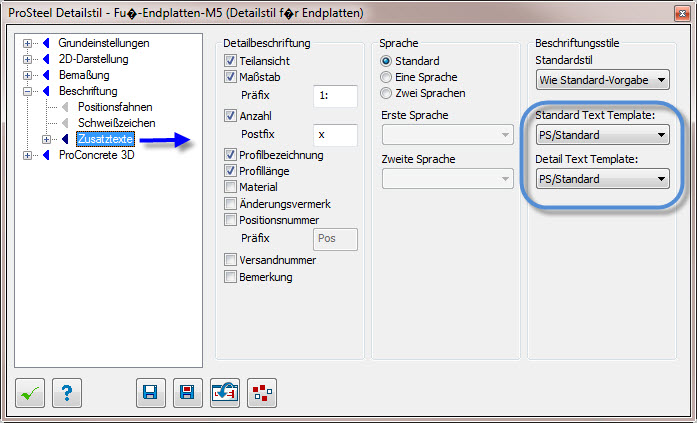697x423 pixels.
Task: Select Zusatztexte in the tree
Action: click(x=105, y=139)
